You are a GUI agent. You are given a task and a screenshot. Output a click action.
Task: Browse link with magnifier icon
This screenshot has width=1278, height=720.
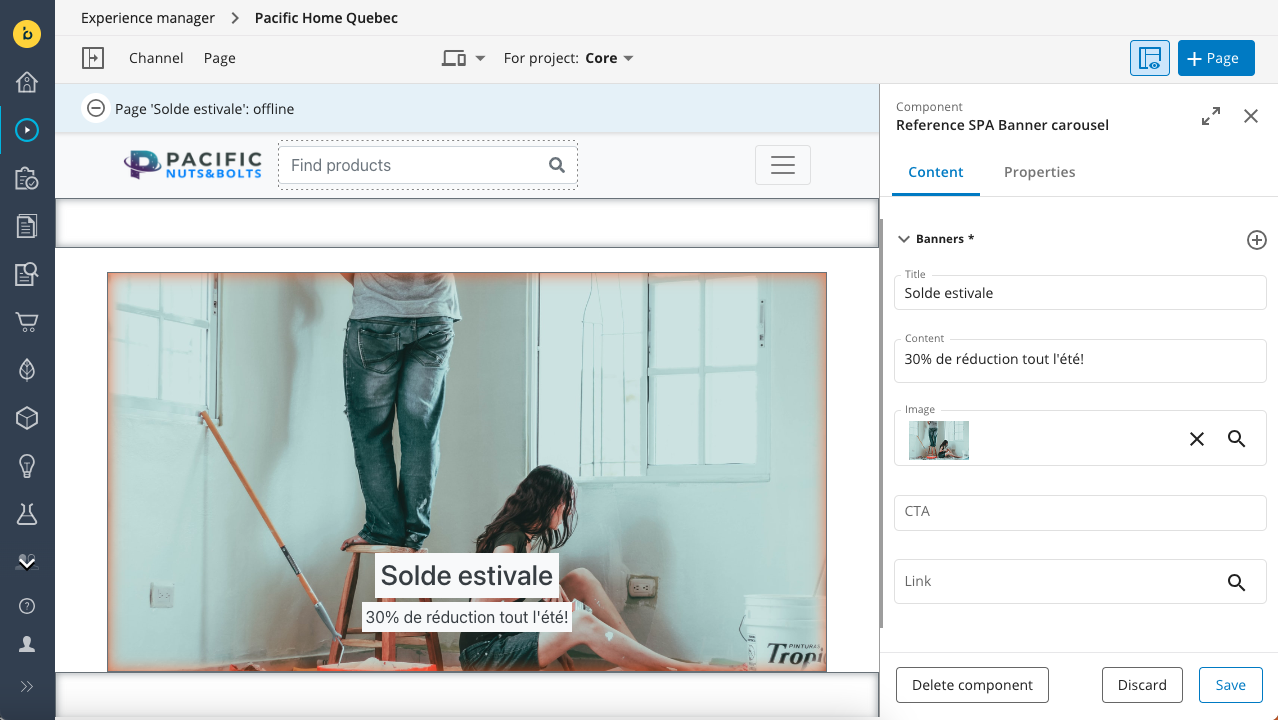[1237, 583]
